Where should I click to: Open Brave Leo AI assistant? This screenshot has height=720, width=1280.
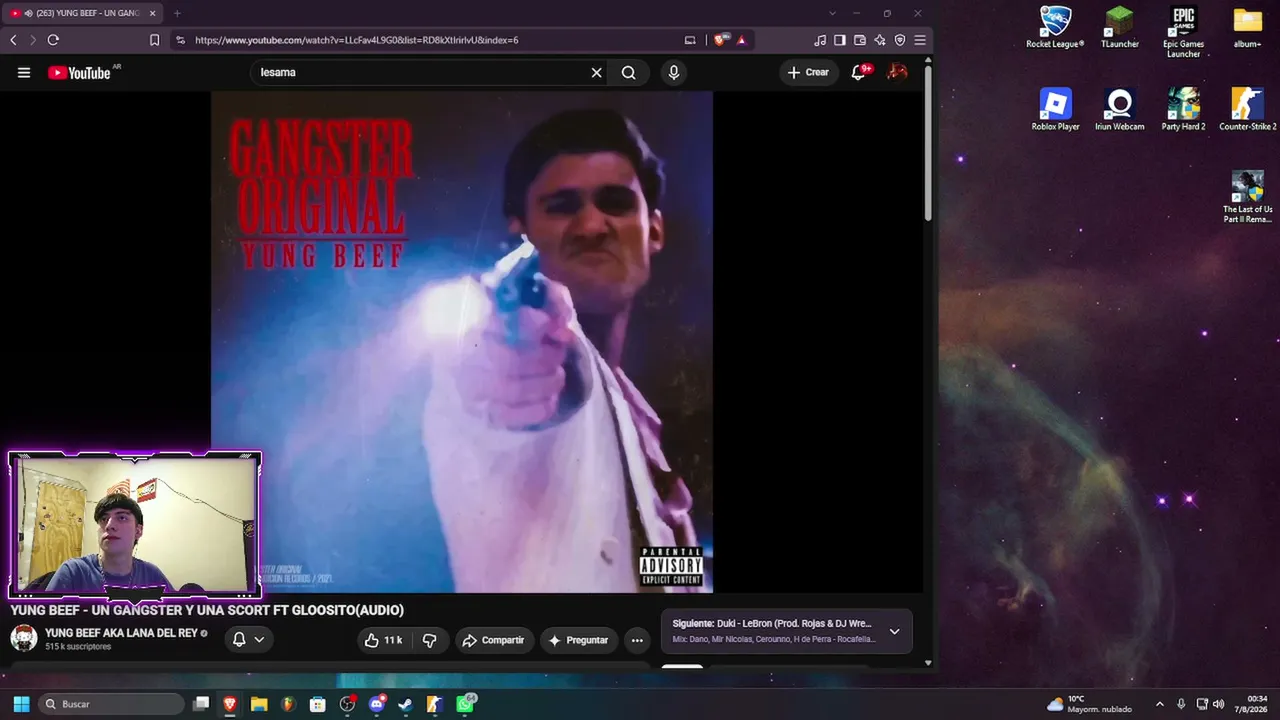coord(880,40)
